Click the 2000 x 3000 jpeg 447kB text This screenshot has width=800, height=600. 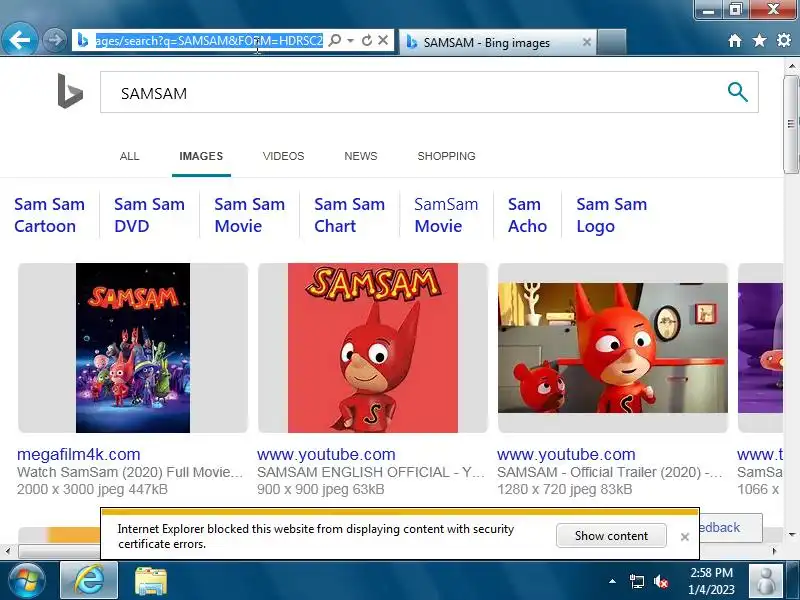pyautogui.click(x=92, y=489)
